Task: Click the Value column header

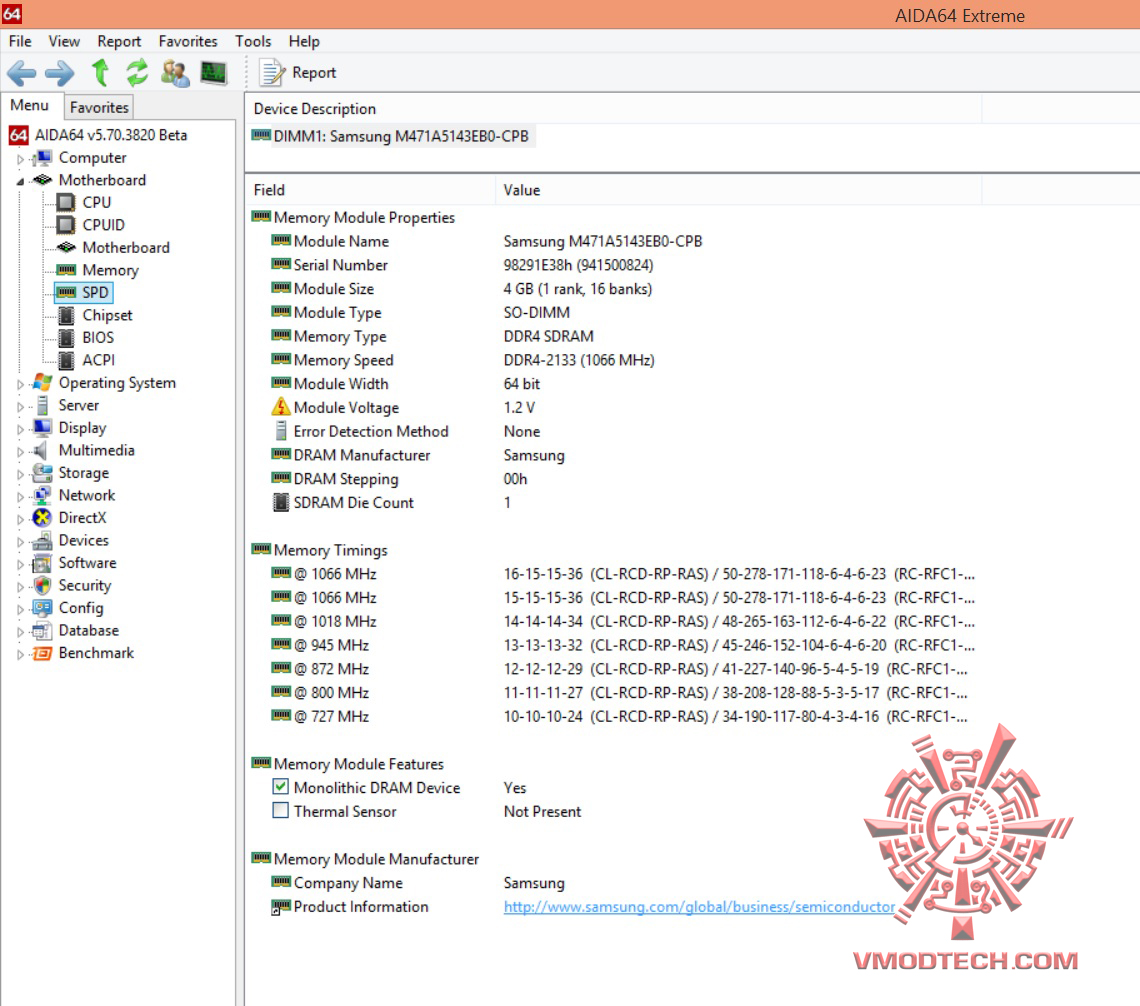Action: click(x=739, y=190)
